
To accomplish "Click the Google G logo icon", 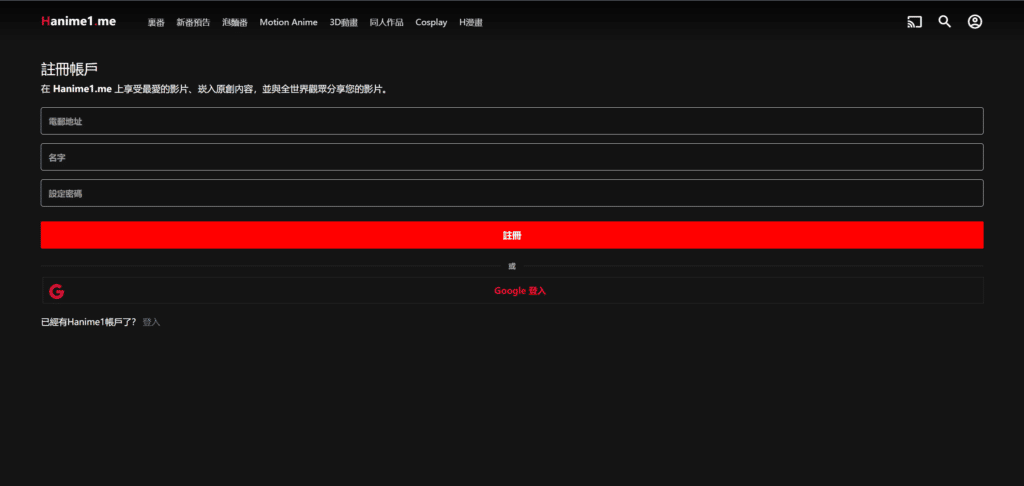I will click(57, 291).
